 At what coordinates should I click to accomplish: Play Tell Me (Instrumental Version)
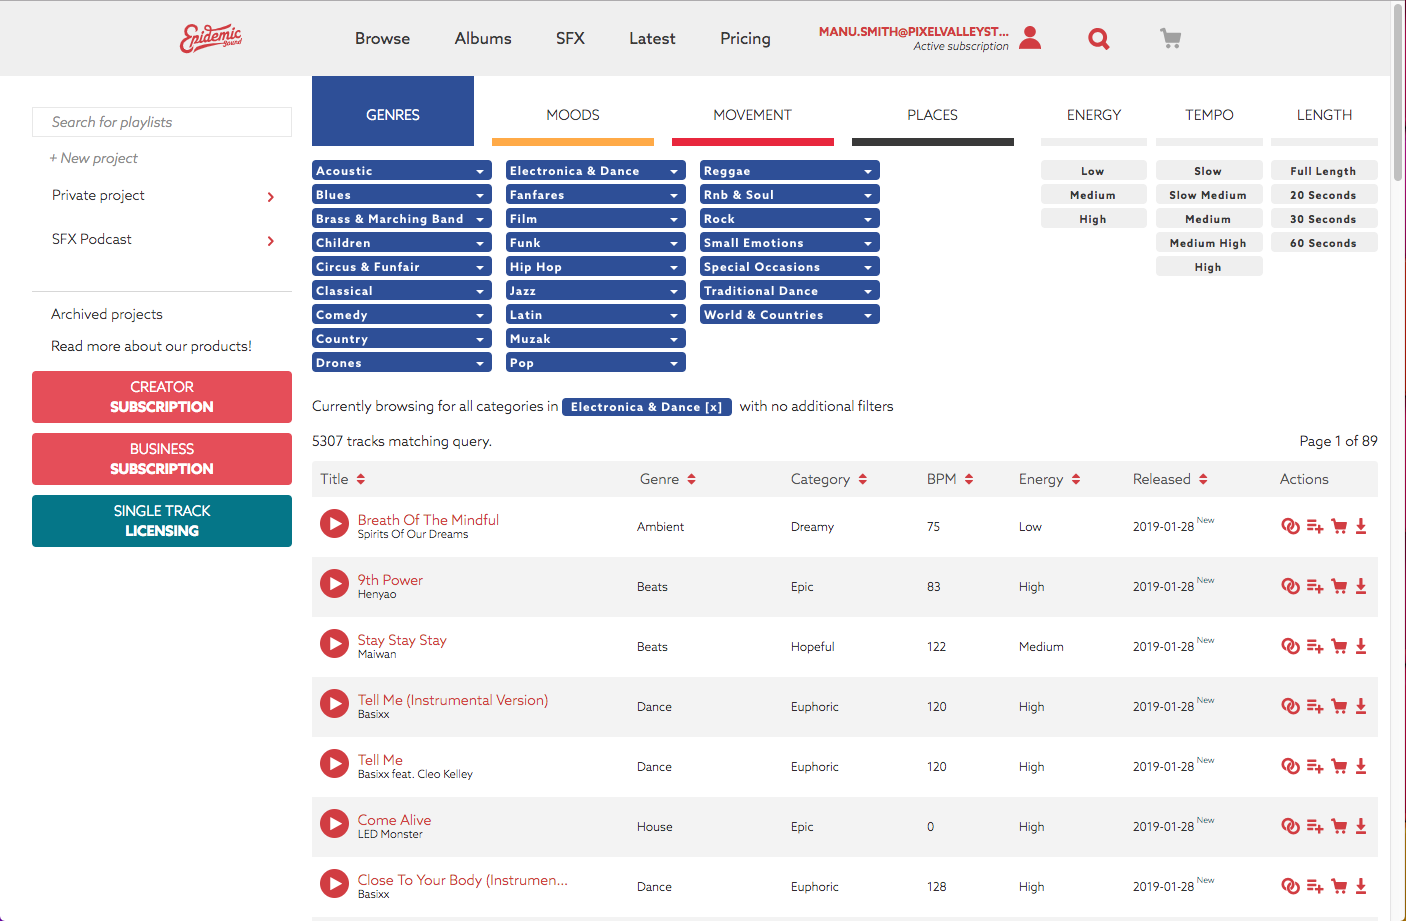[x=334, y=704]
